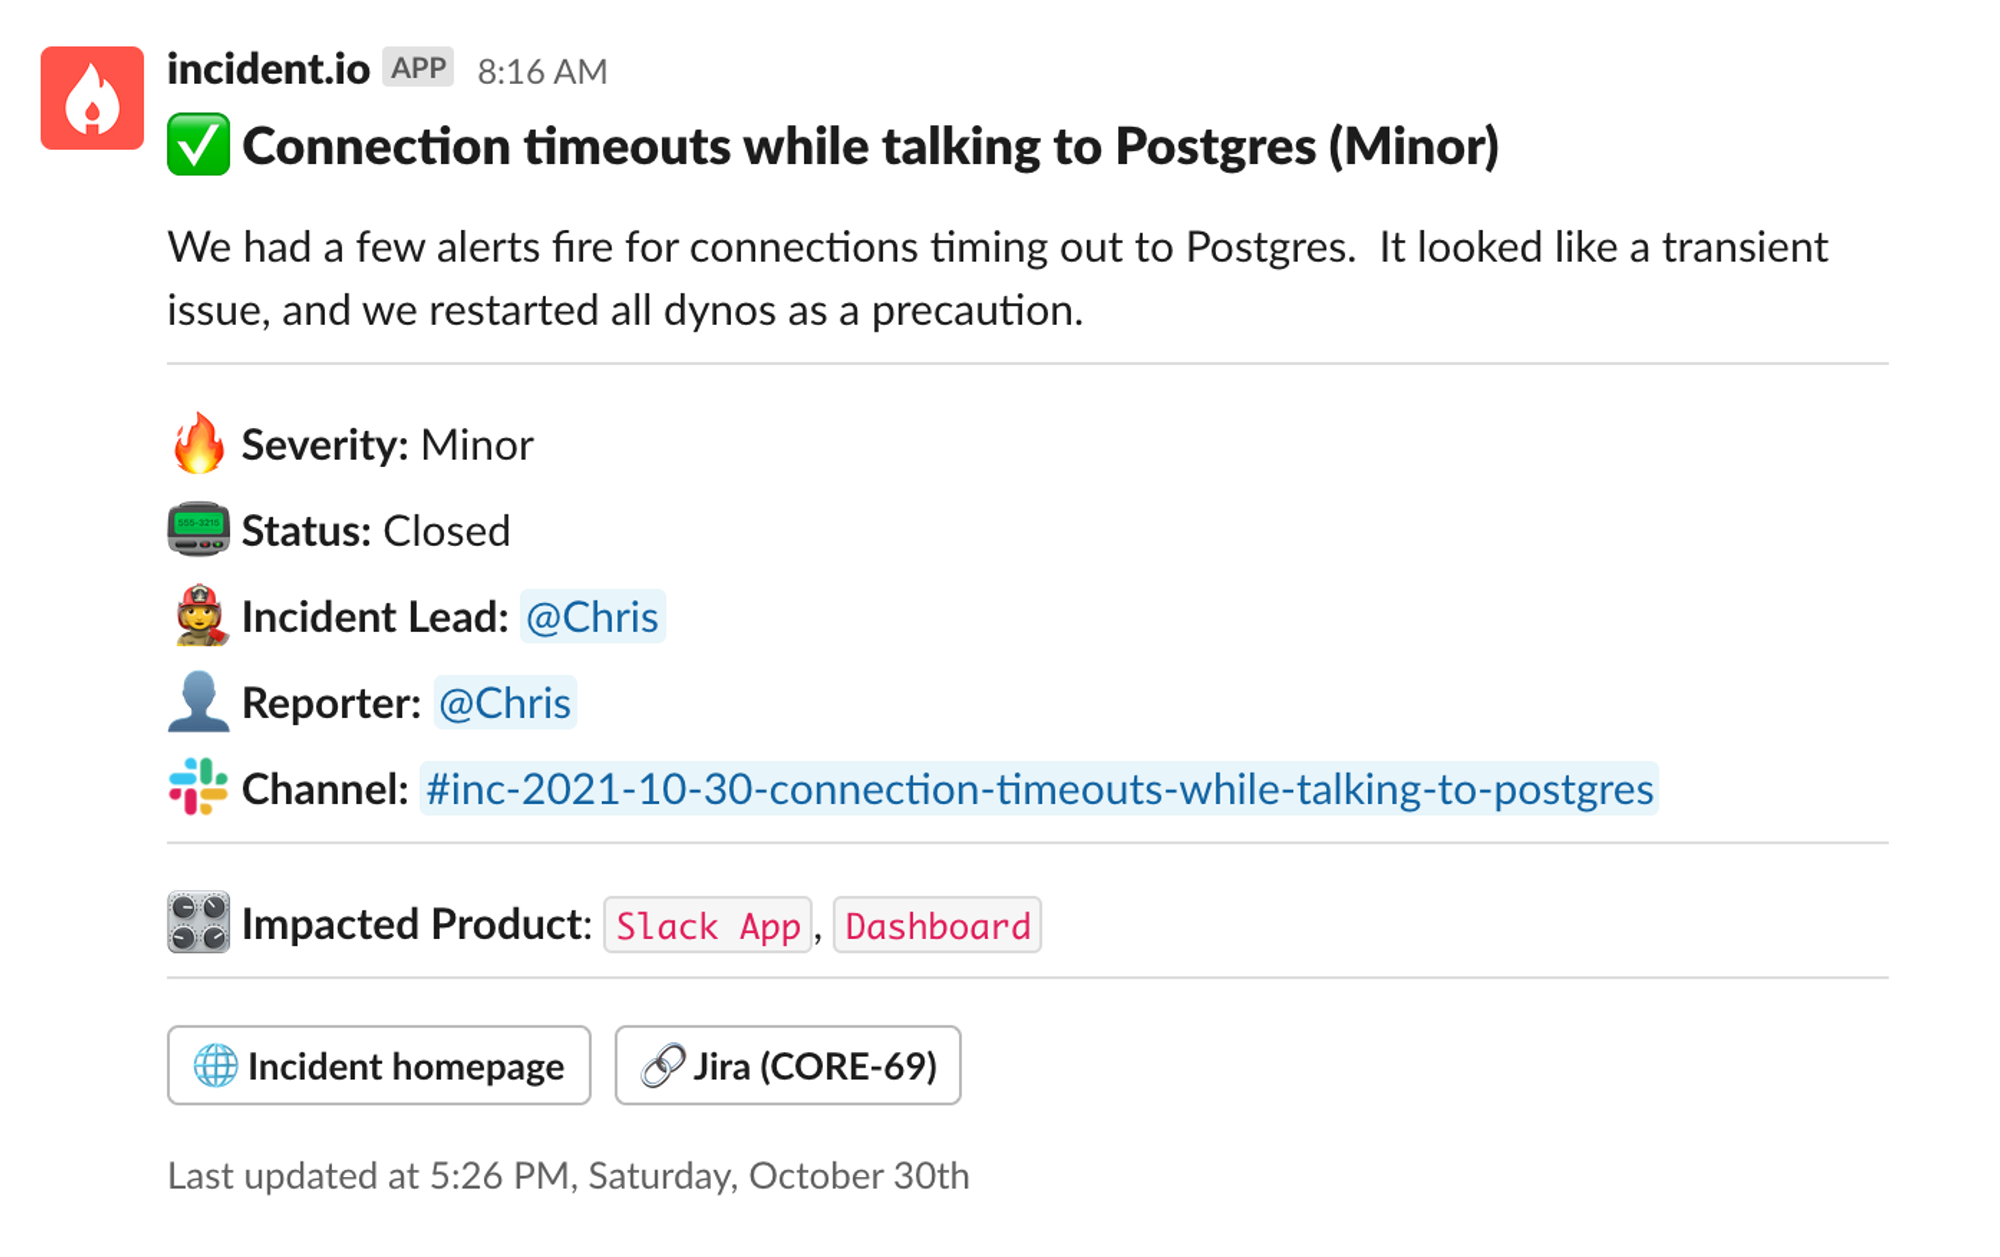Click the incident.io flame avatar icon
2000x1257 pixels.
[x=92, y=98]
